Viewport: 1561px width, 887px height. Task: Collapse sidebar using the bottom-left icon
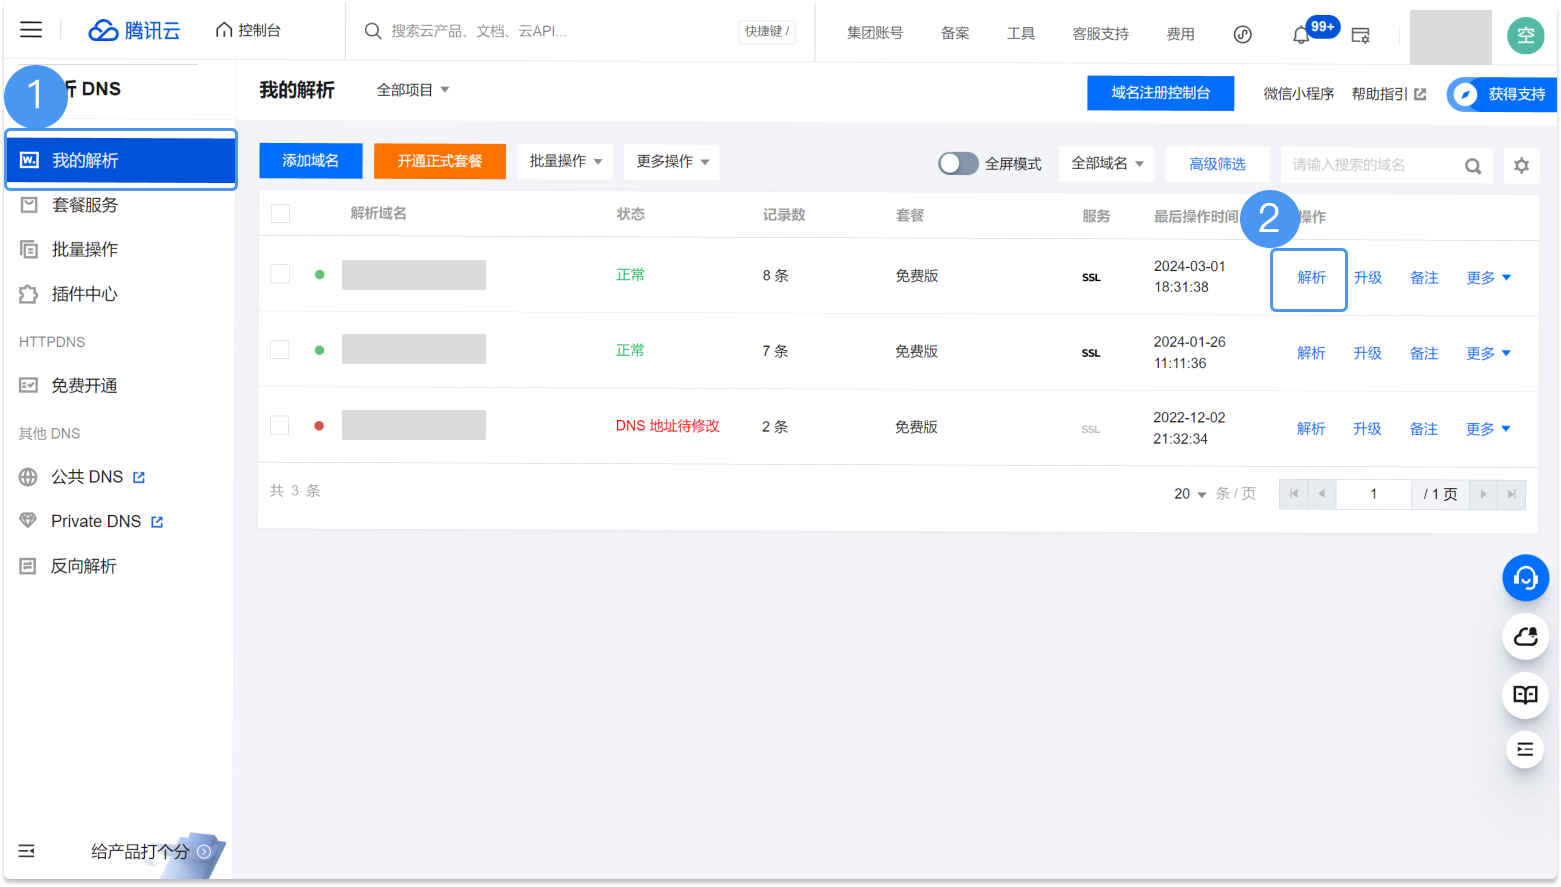coord(27,851)
